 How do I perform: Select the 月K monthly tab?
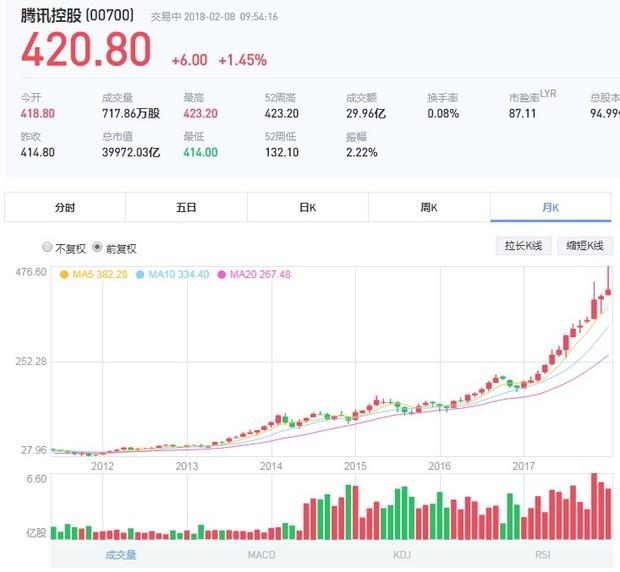(550, 207)
